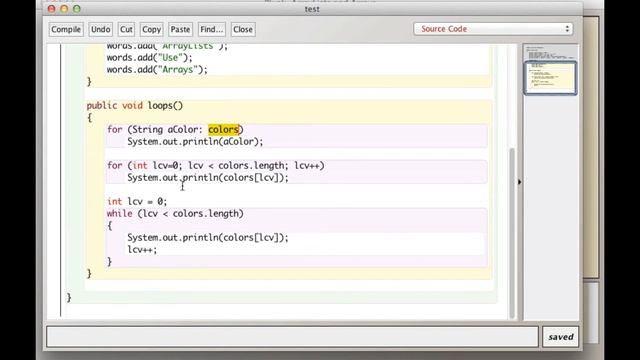Click the line words.add("Arrays");
The width and height of the screenshot is (640, 360).
coord(157,70)
